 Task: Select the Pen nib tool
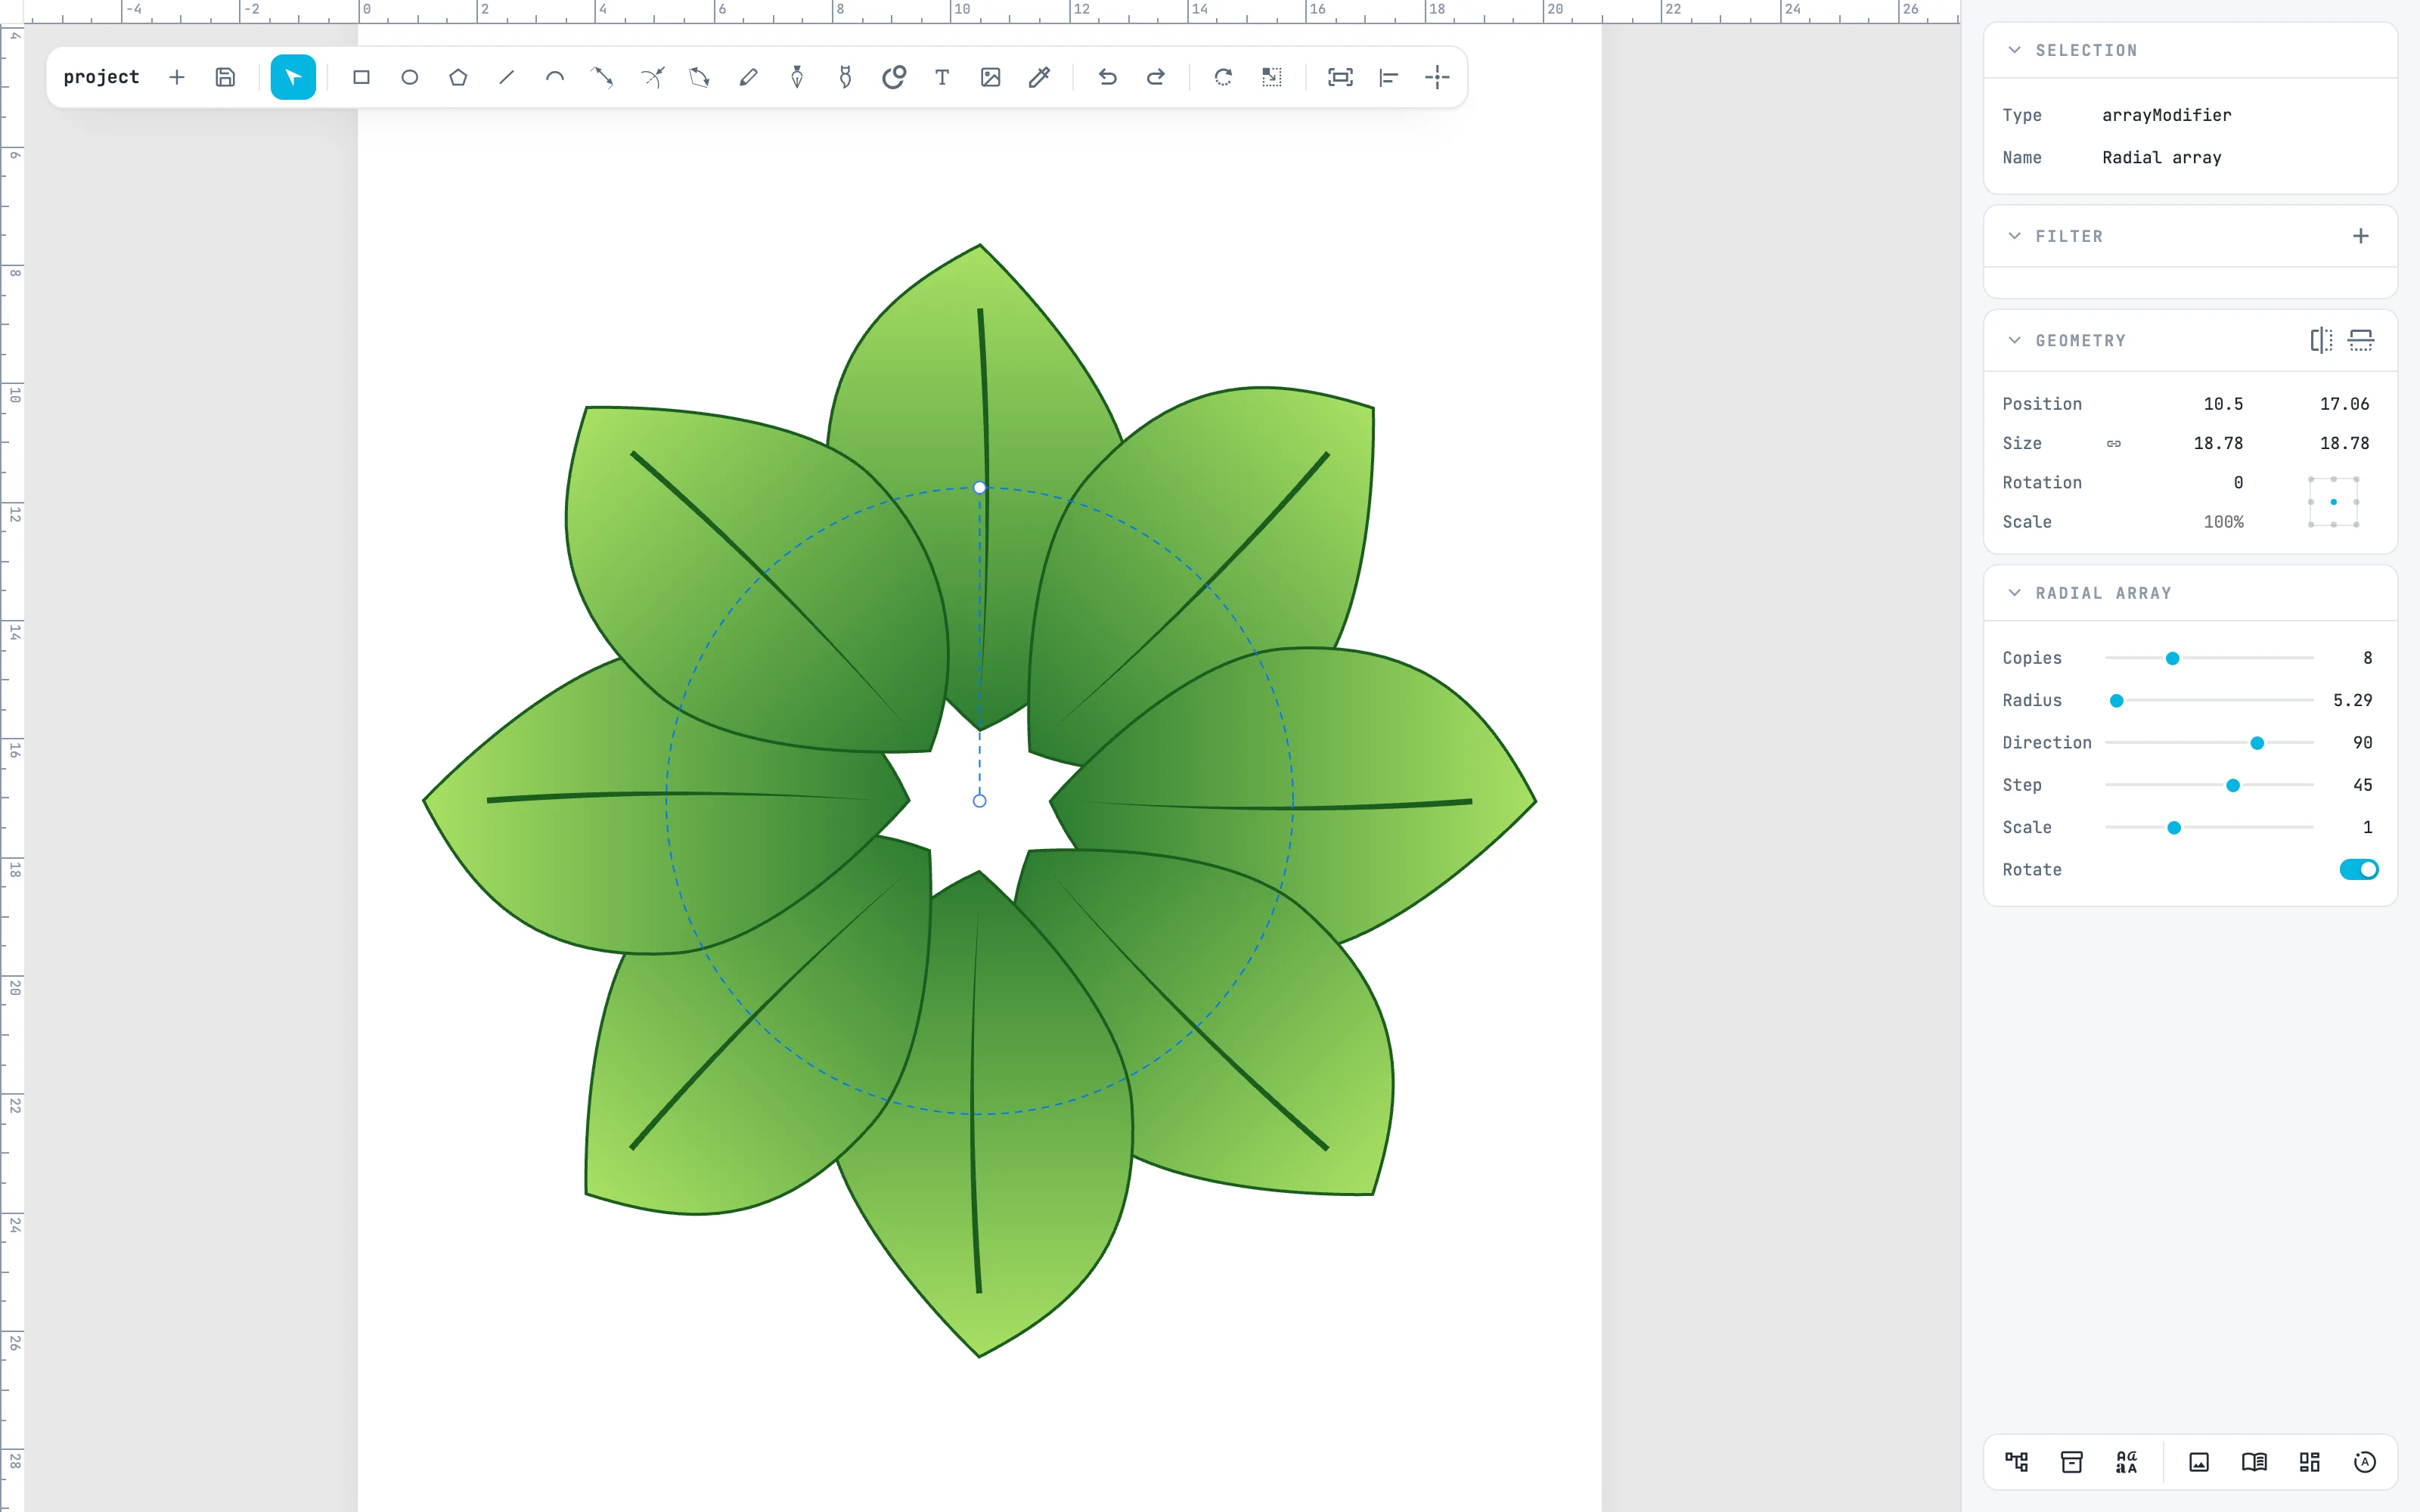pyautogui.click(x=797, y=77)
